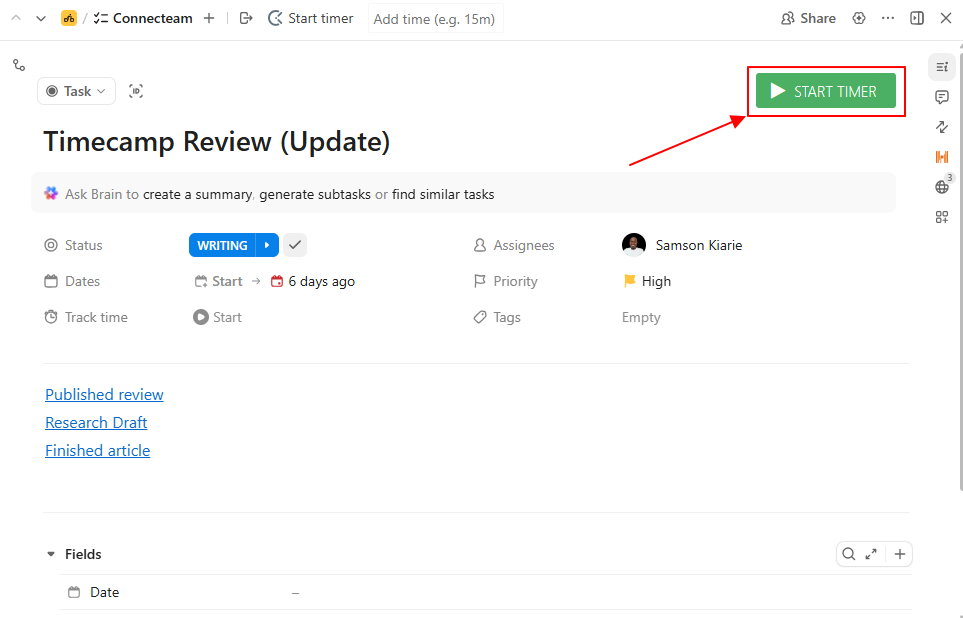This screenshot has width=963, height=618.
Task: Click the Priority label
Action: point(515,281)
